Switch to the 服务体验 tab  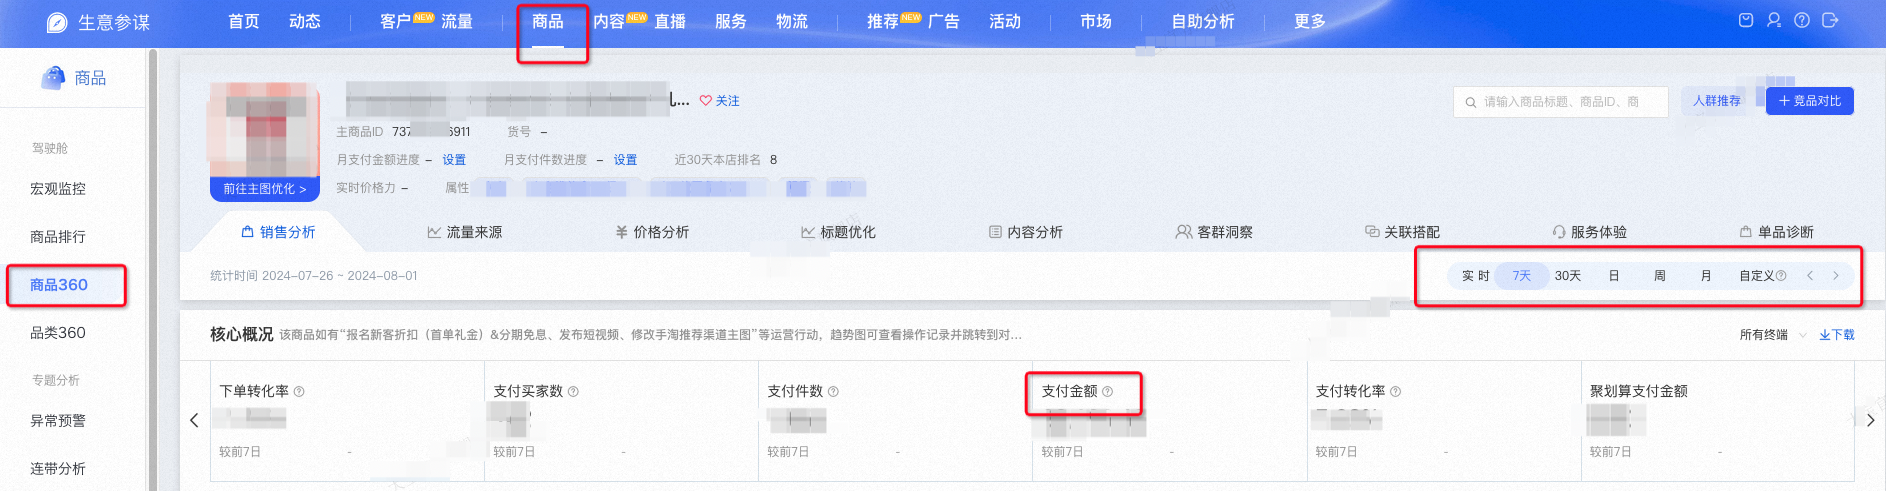point(1589,232)
